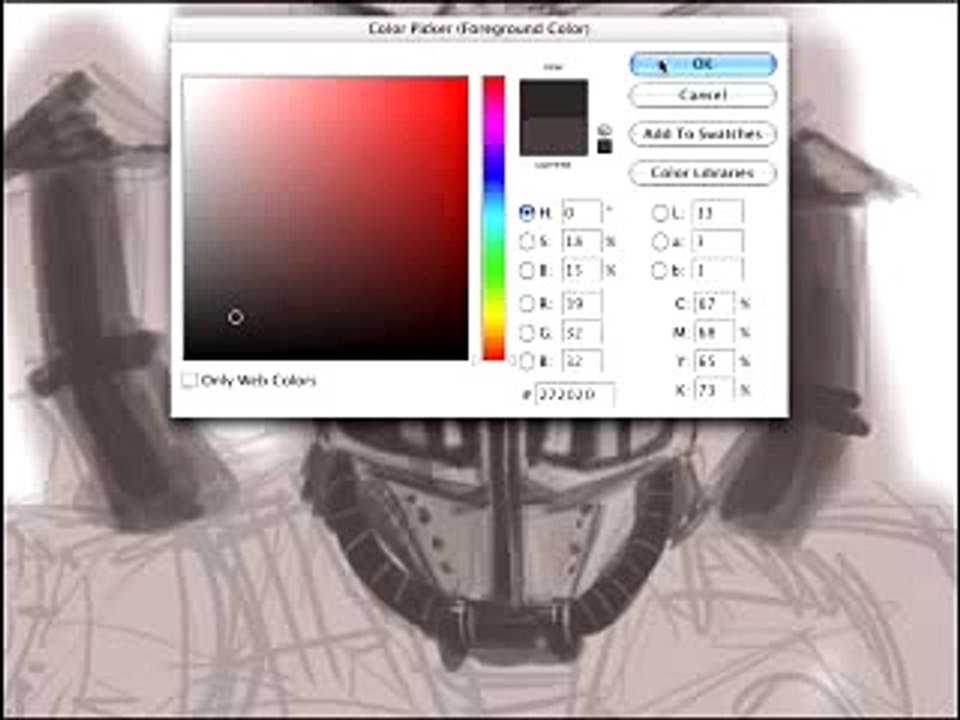
Task: Click the out-of-gamut warning icon
Action: pyautogui.click(x=604, y=130)
